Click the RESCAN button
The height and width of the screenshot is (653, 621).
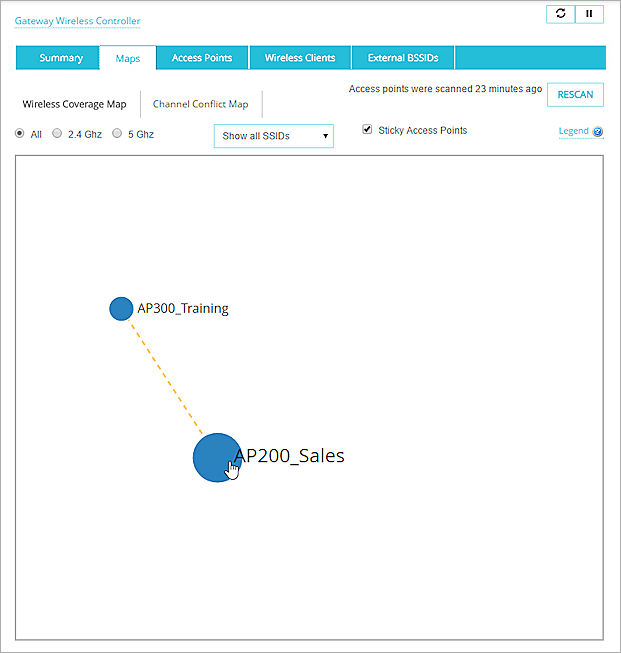point(575,95)
